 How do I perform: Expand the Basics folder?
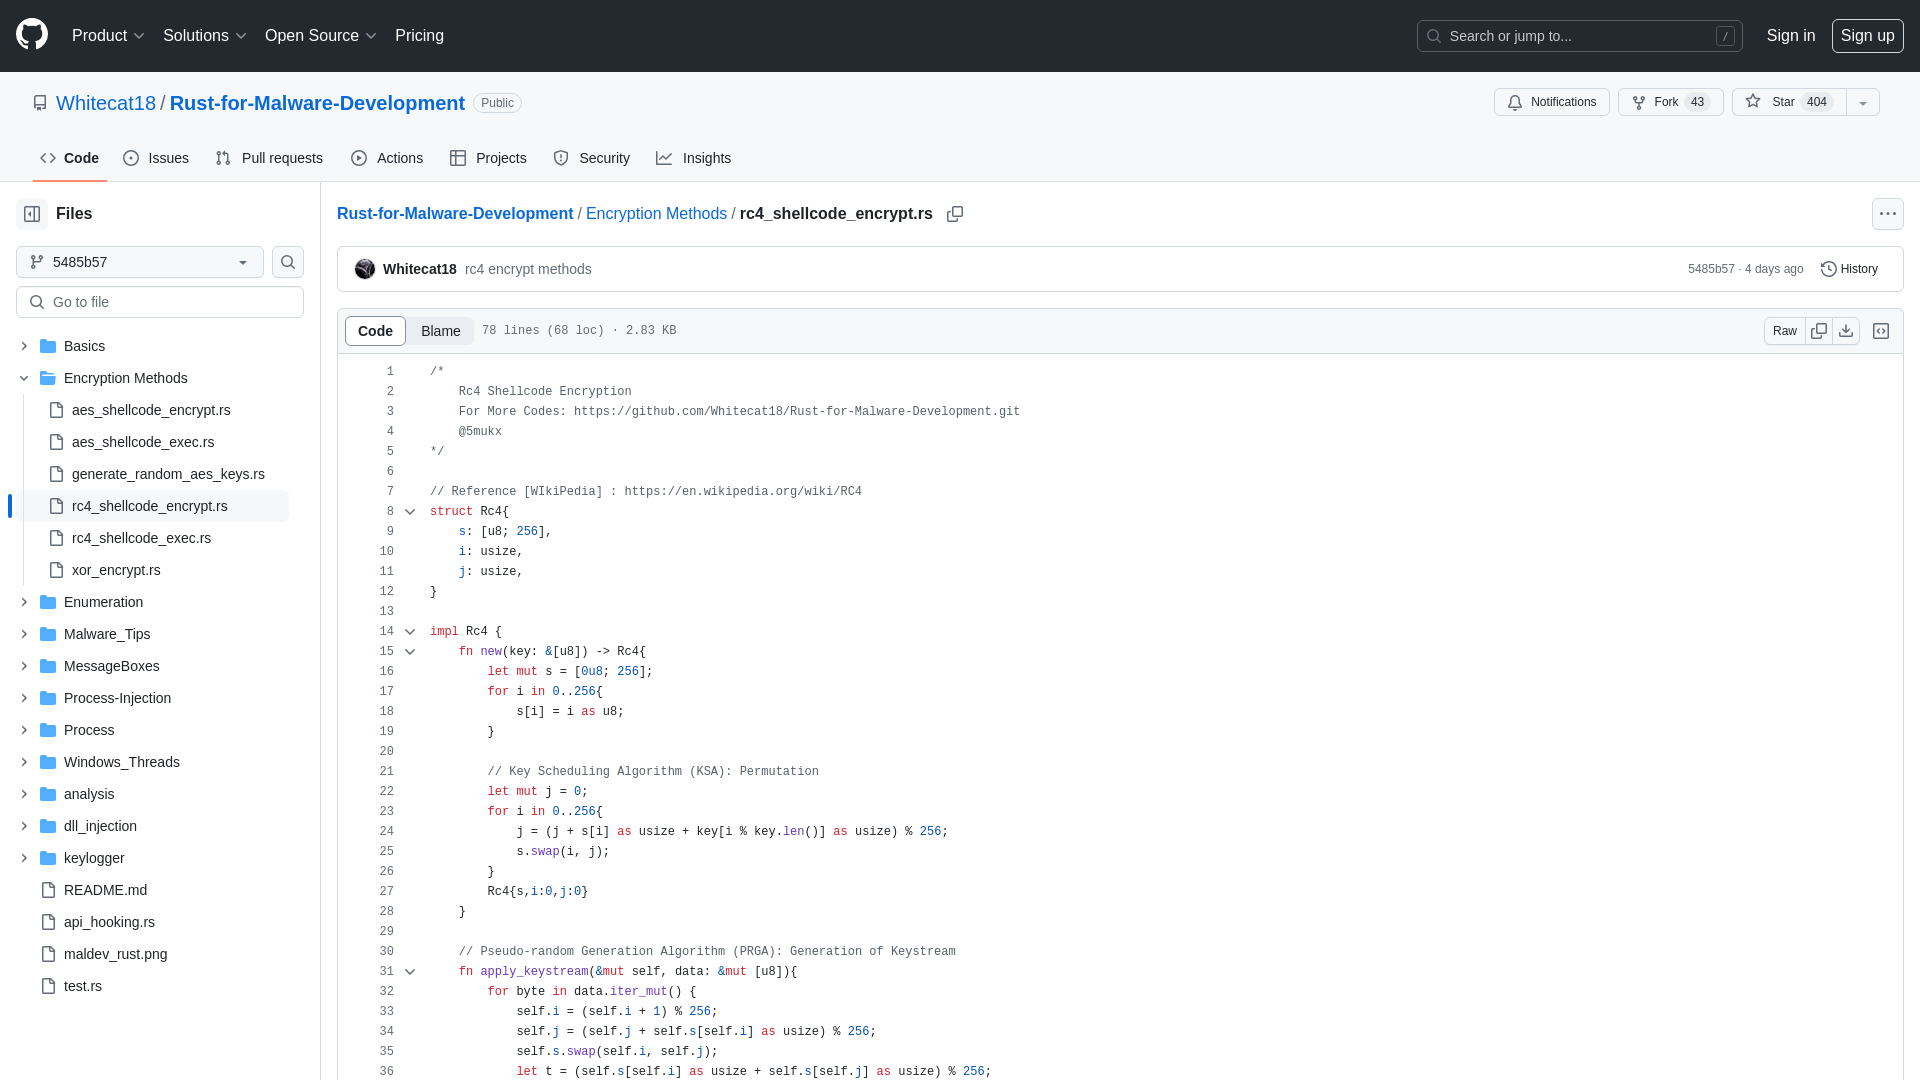click(x=24, y=346)
